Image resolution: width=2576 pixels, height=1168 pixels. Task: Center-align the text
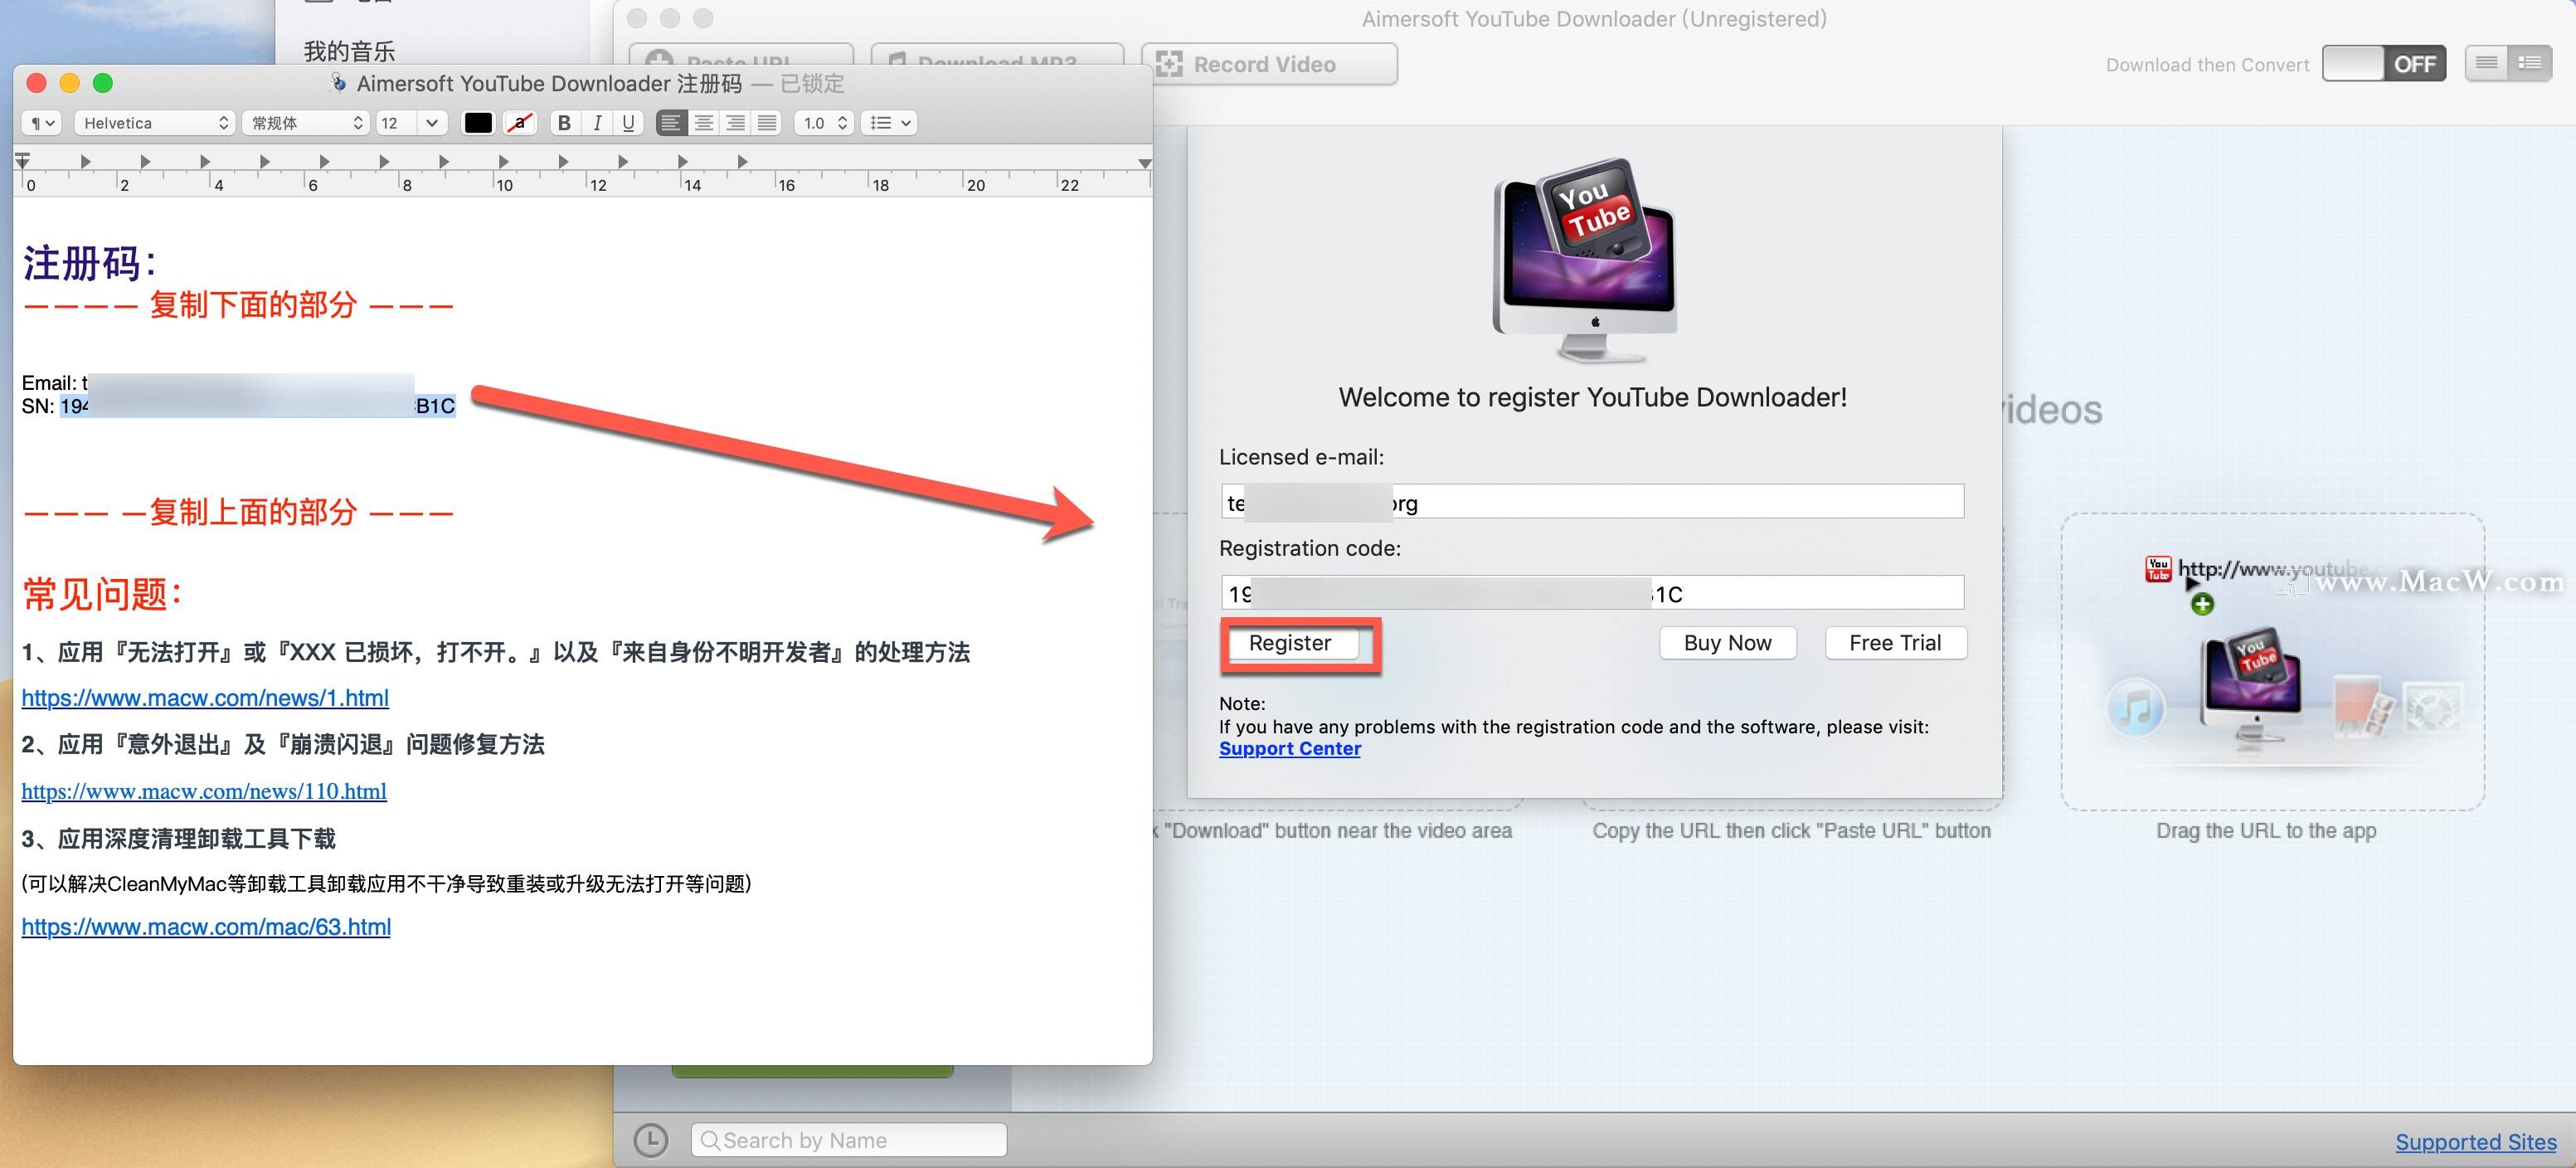[704, 123]
